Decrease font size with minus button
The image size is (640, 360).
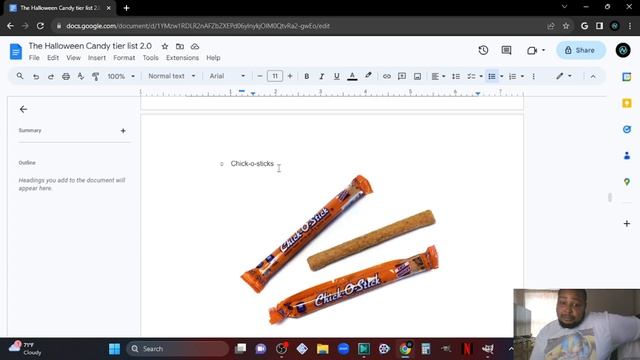pos(260,76)
